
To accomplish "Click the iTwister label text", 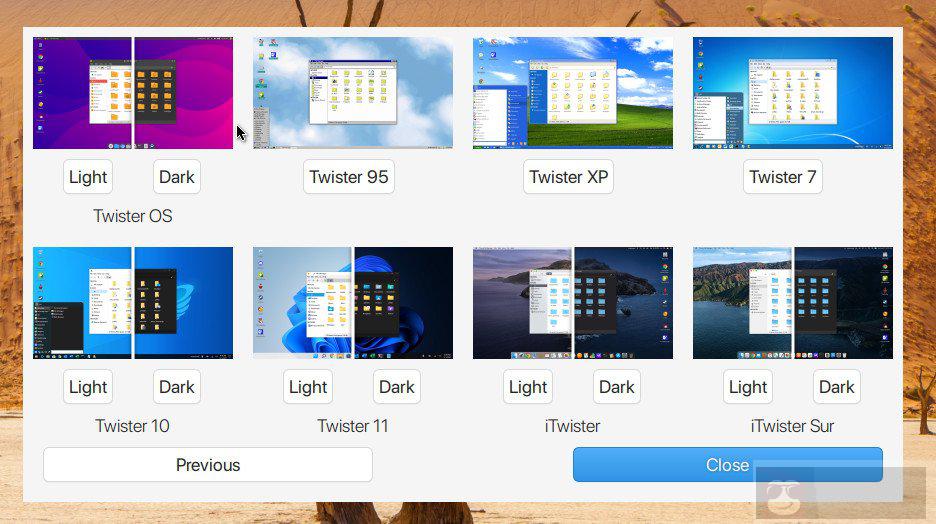I will [x=572, y=426].
